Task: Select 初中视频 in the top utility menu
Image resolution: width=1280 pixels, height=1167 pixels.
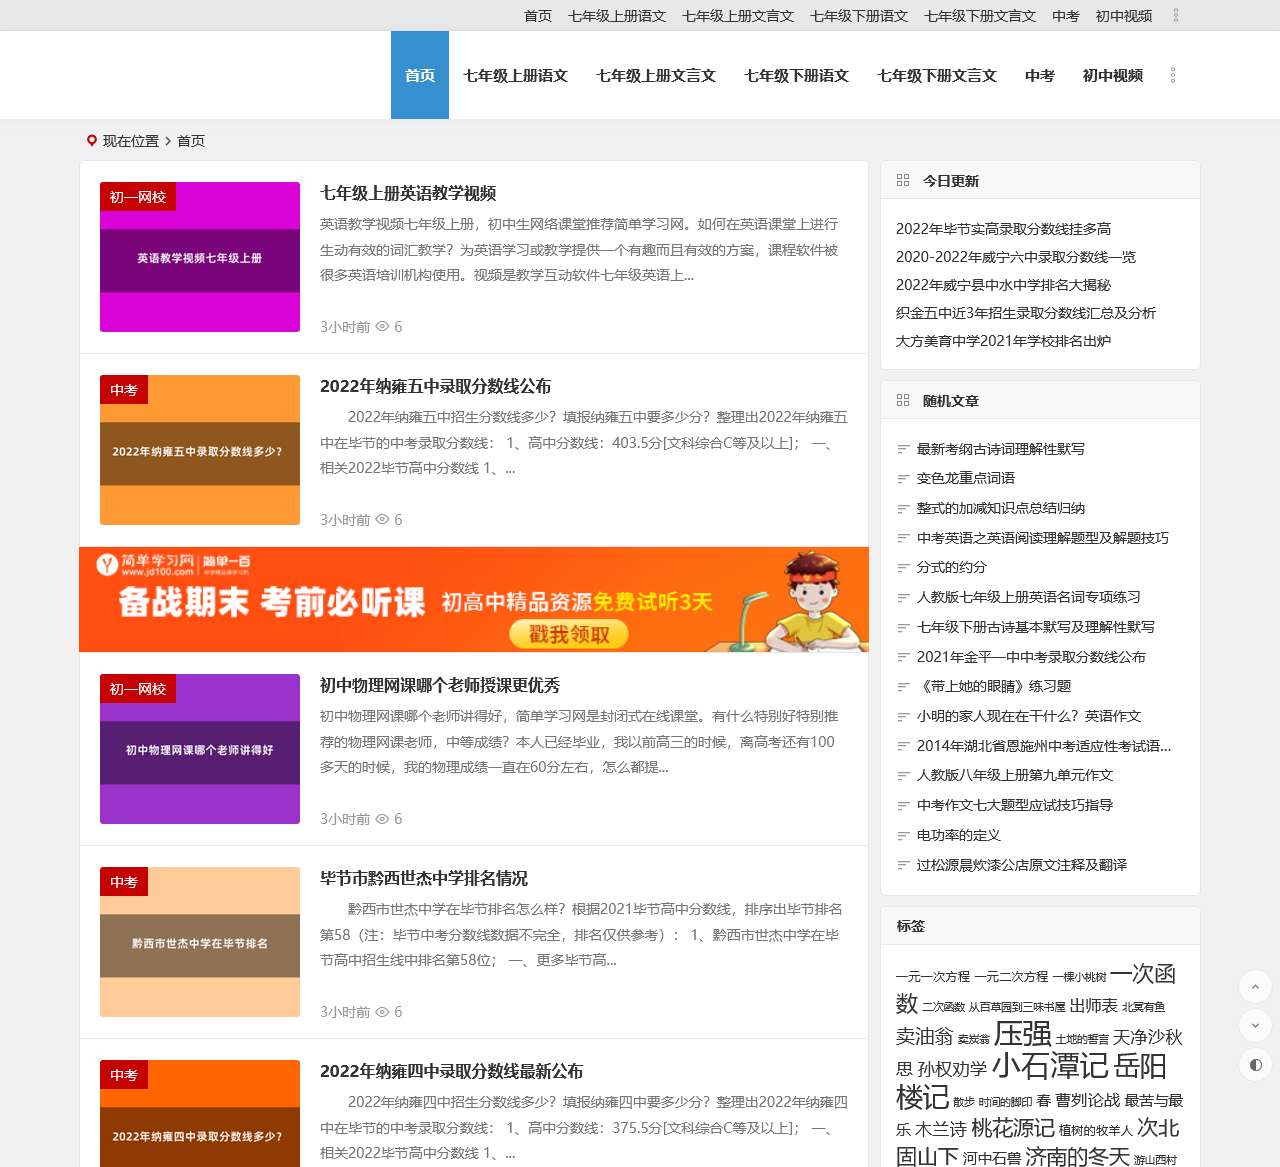Action: pos(1124,16)
